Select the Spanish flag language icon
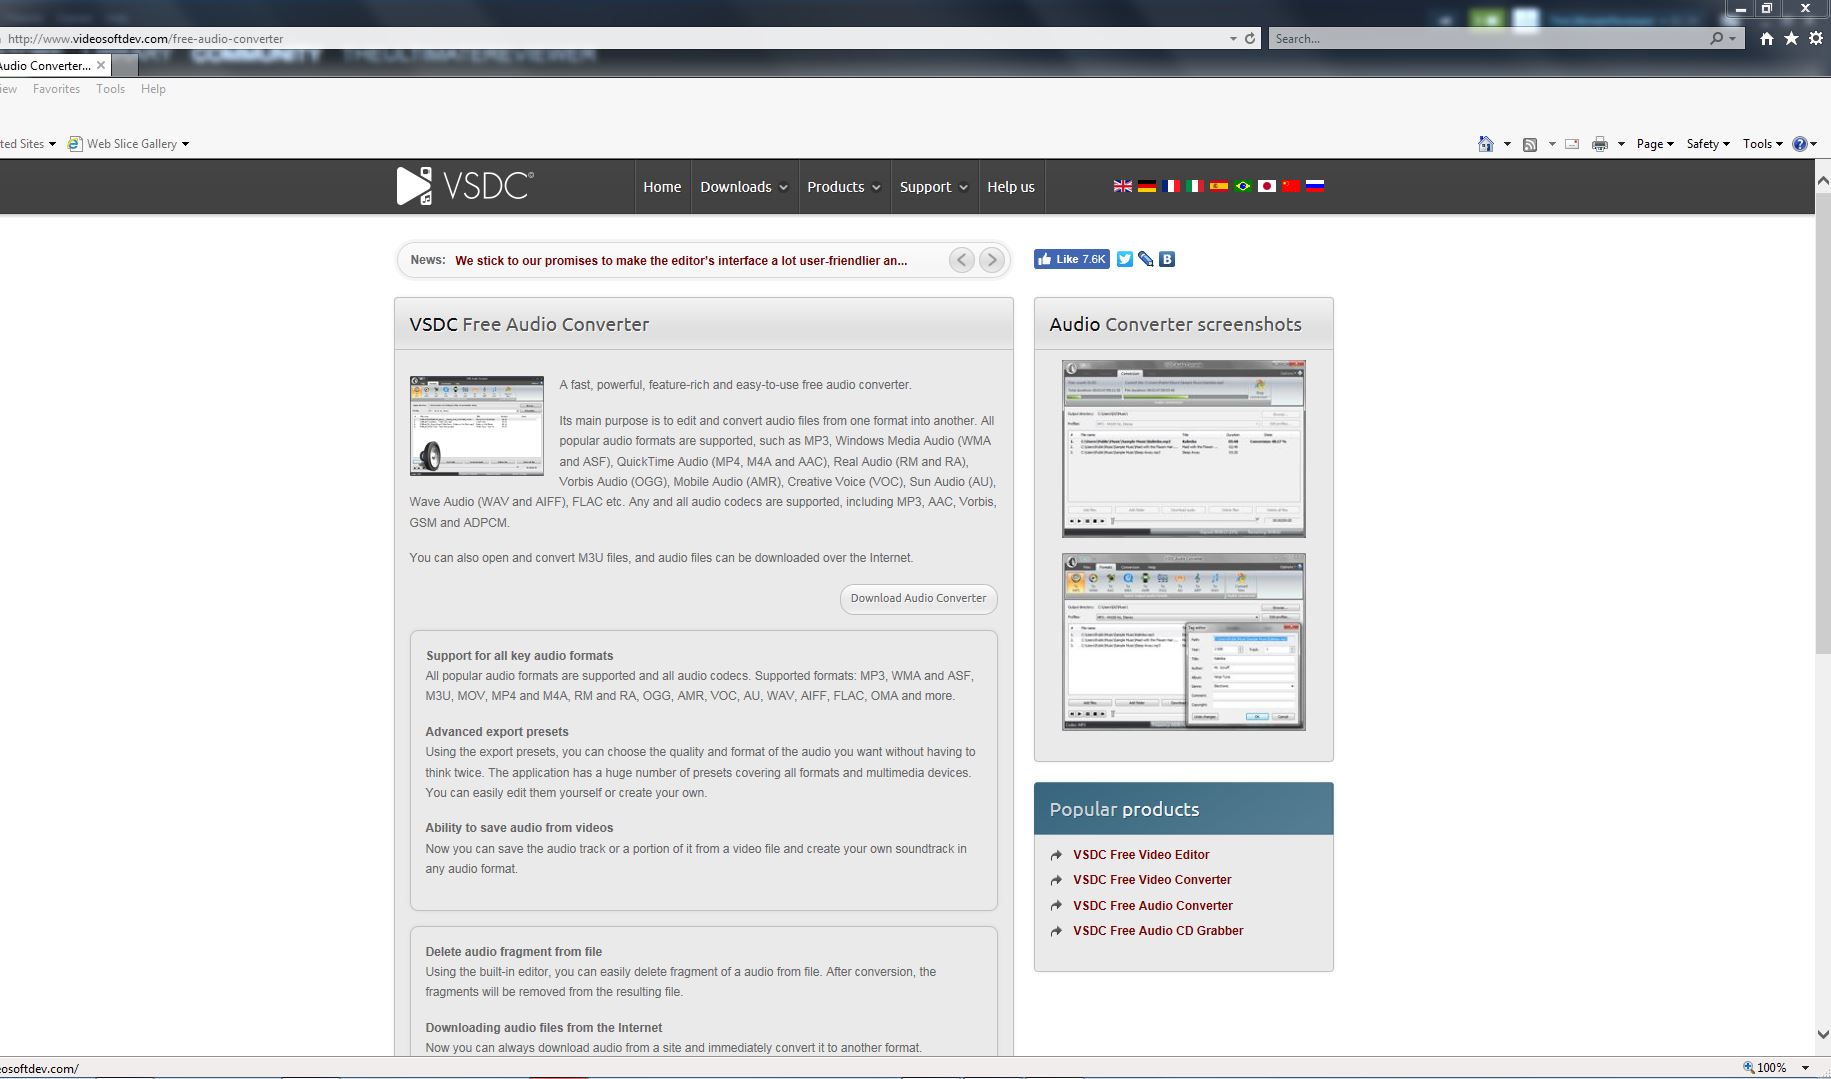Screen dimensions: 1831x1079 pyautogui.click(x=1219, y=186)
